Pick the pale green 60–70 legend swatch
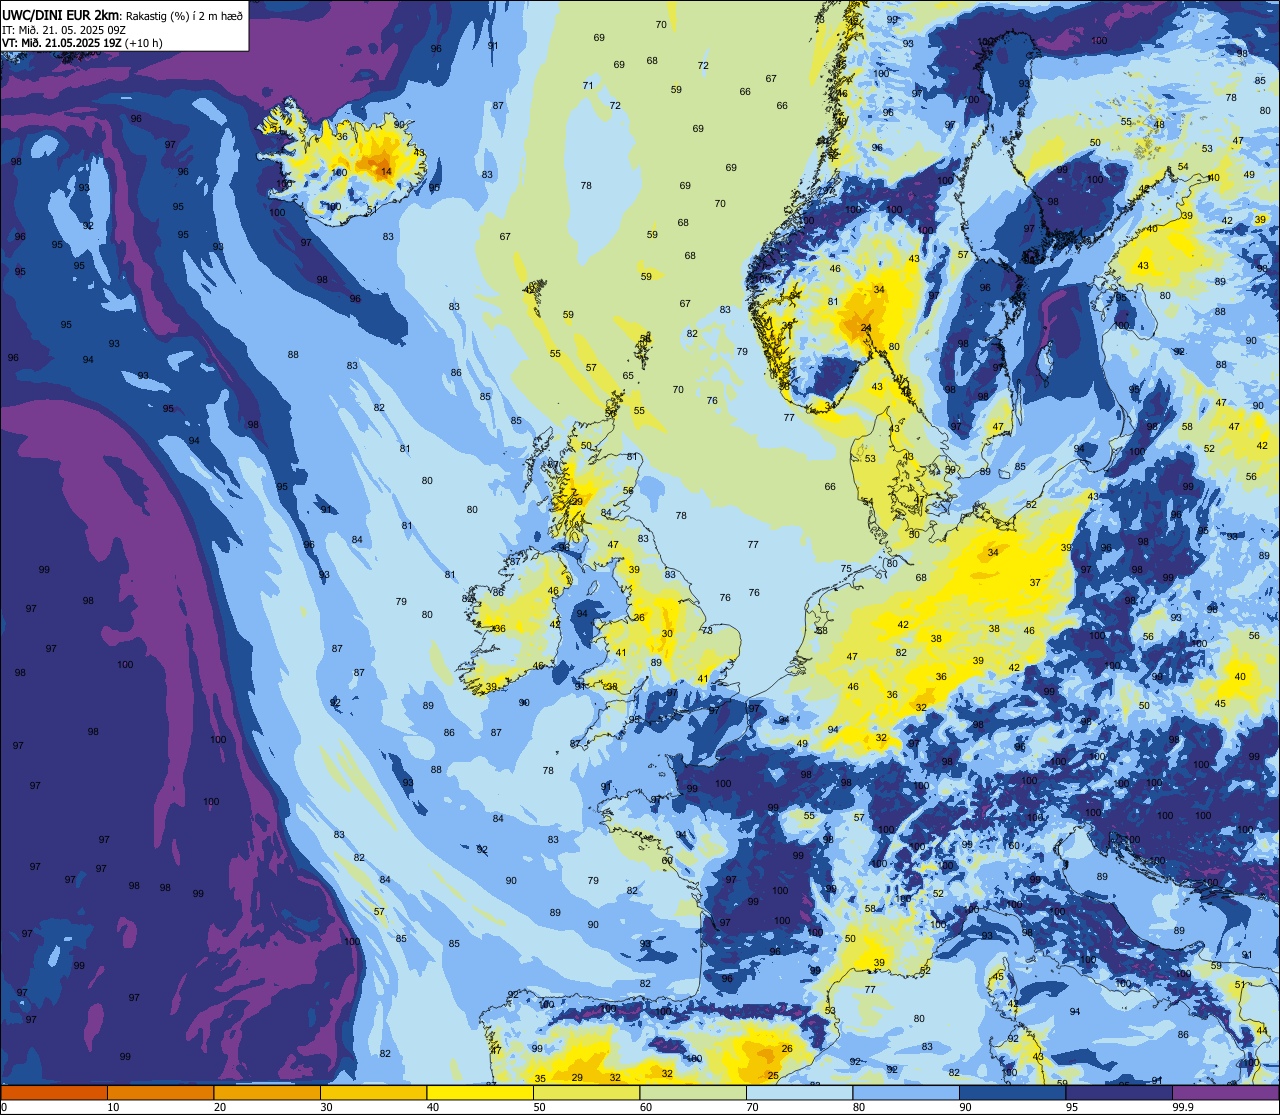 [693, 1092]
